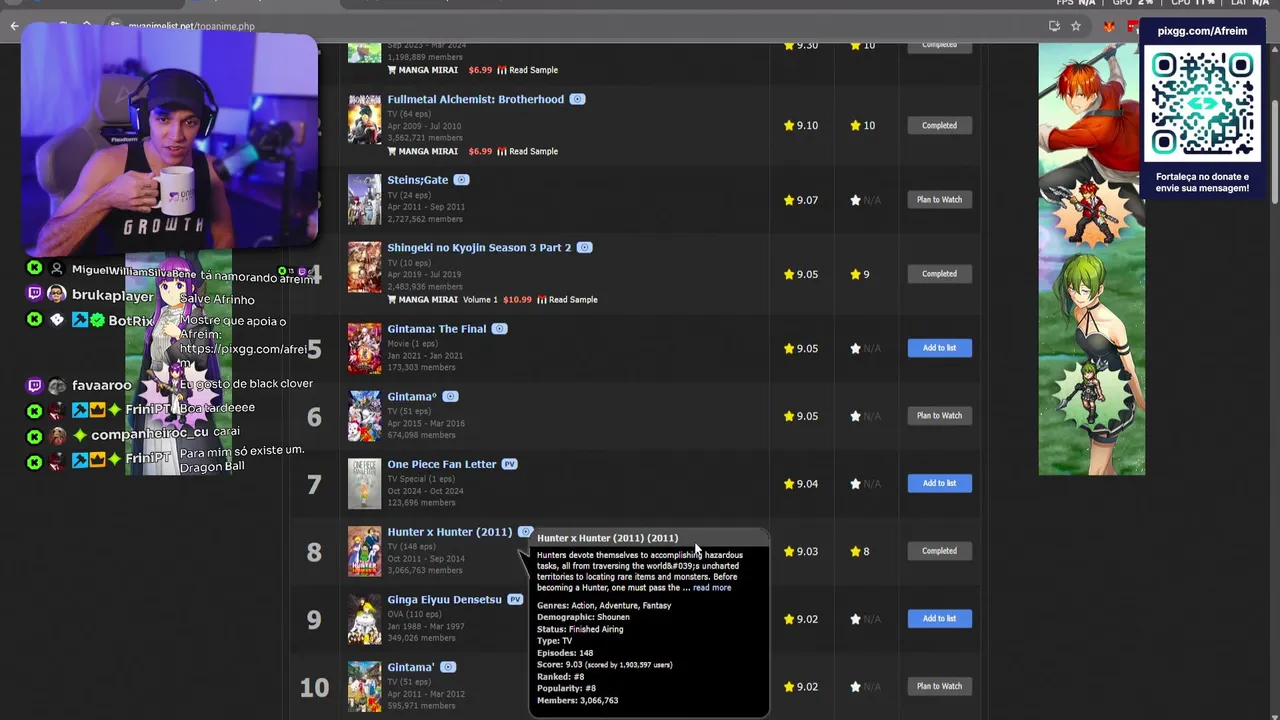Click Add to list for Ginga Eiyuu Densetsu
Image resolution: width=1280 pixels, height=720 pixels.
pos(939,619)
